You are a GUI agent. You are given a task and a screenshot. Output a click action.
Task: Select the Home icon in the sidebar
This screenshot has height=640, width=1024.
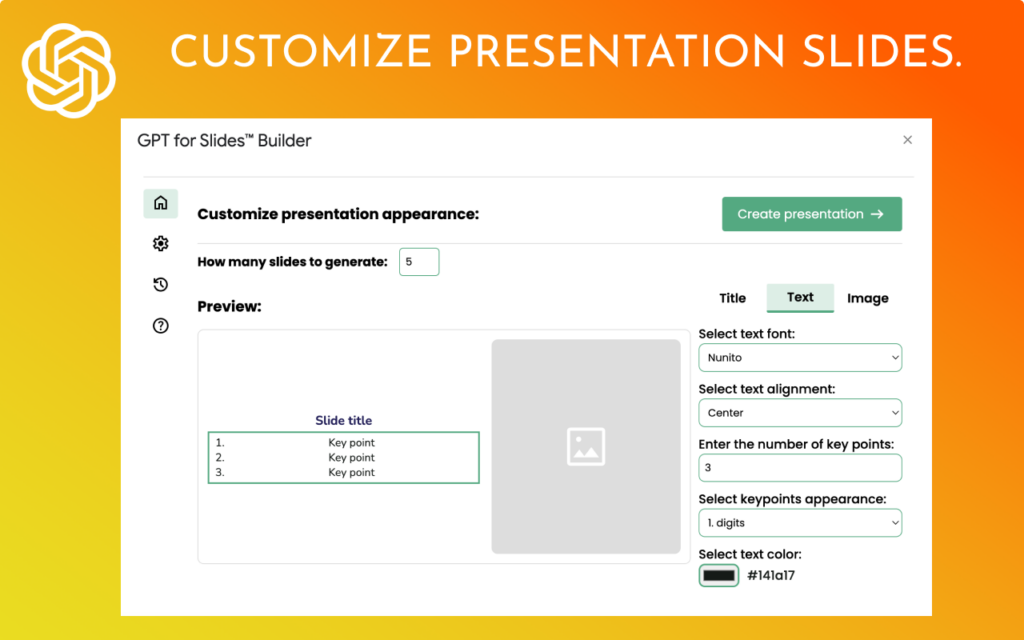(160, 203)
